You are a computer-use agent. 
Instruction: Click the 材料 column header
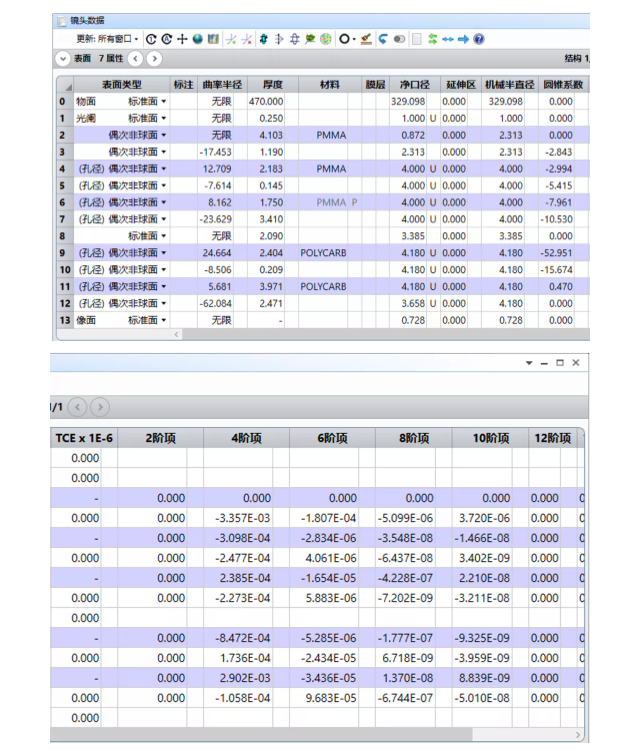tap(330, 85)
